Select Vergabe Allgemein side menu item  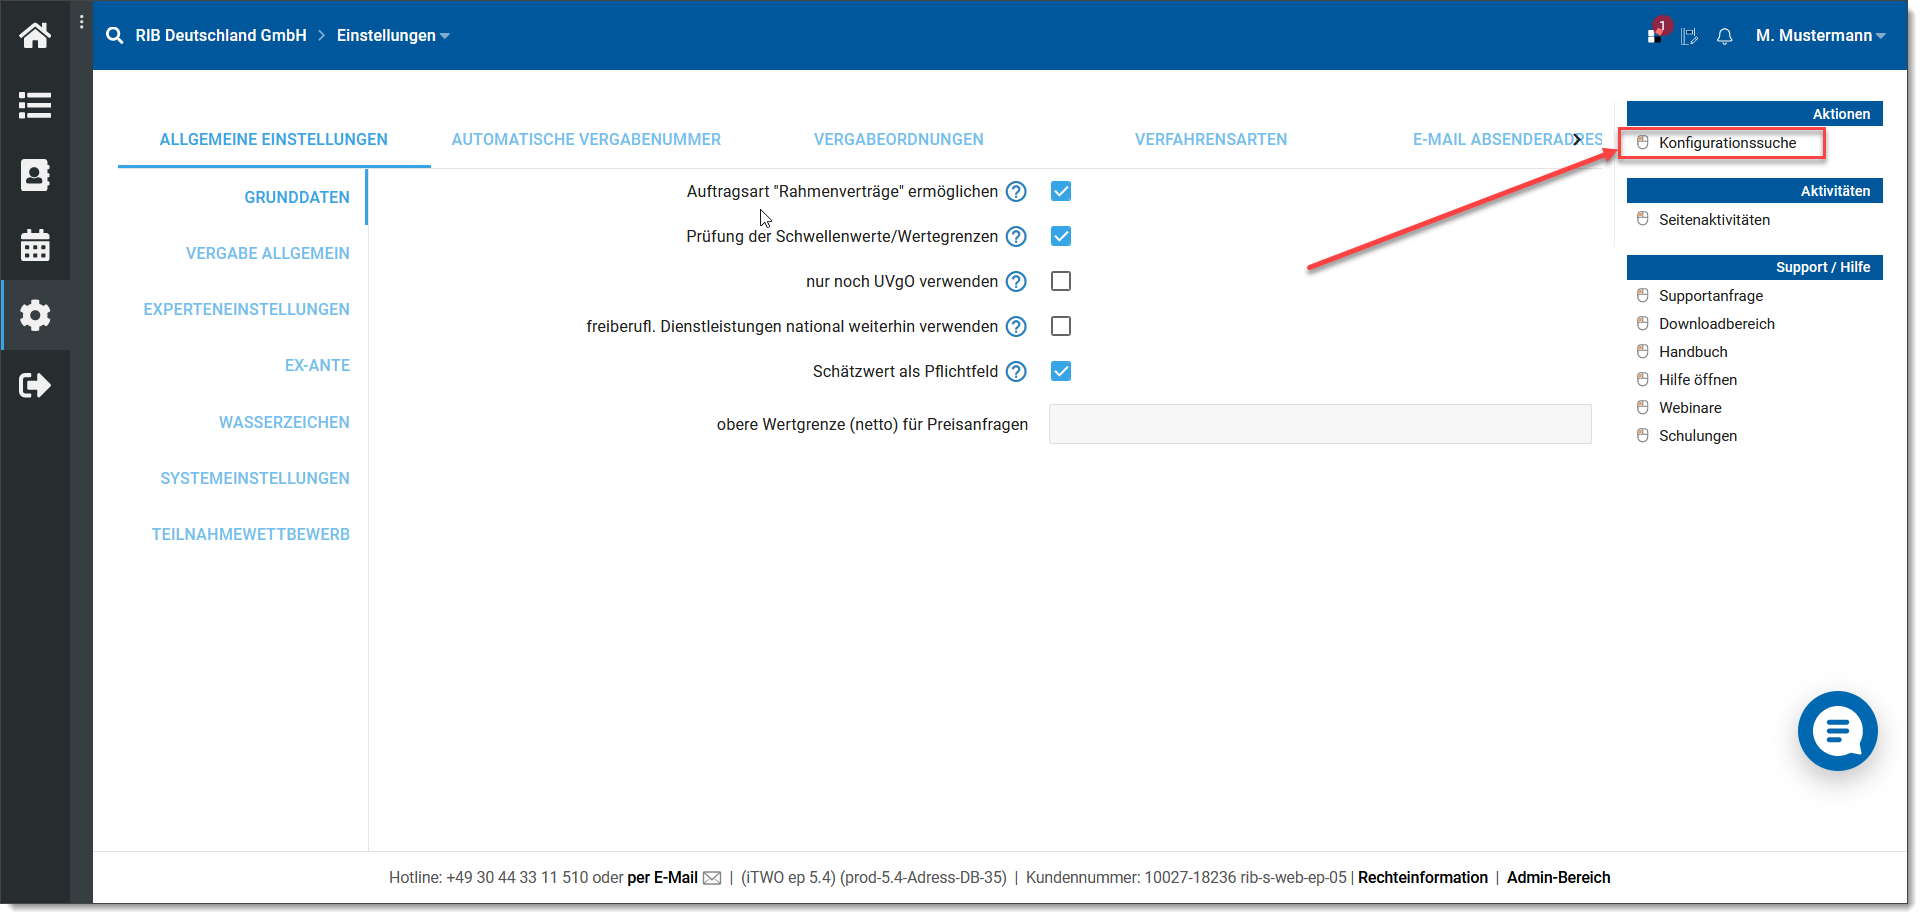268,253
